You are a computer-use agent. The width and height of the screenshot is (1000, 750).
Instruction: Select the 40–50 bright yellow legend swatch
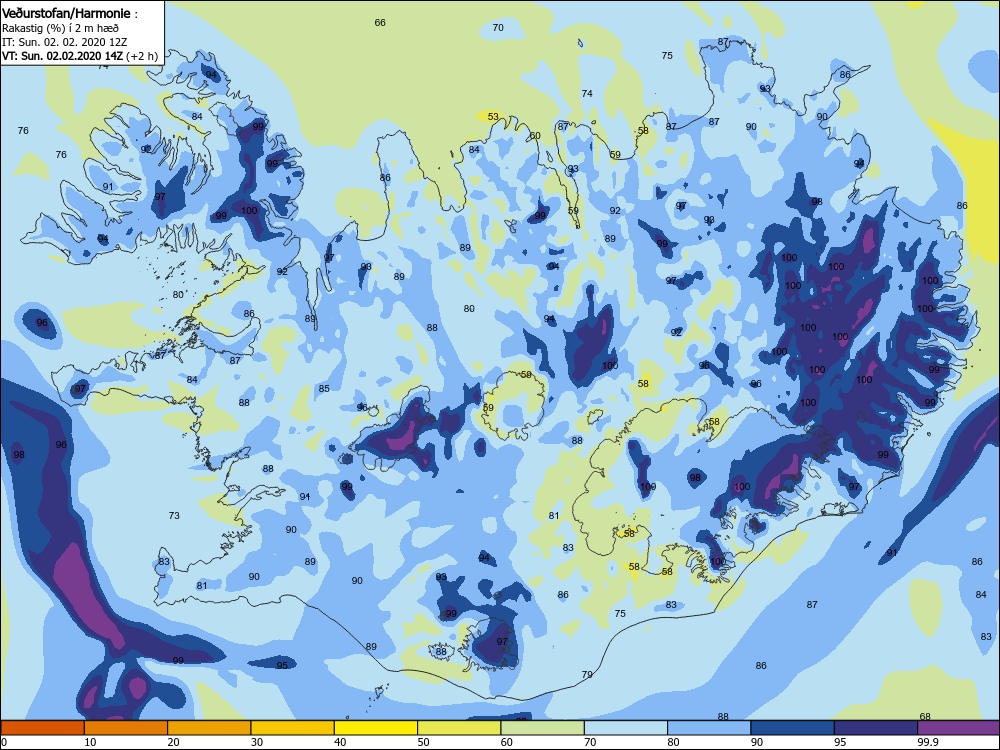376,728
